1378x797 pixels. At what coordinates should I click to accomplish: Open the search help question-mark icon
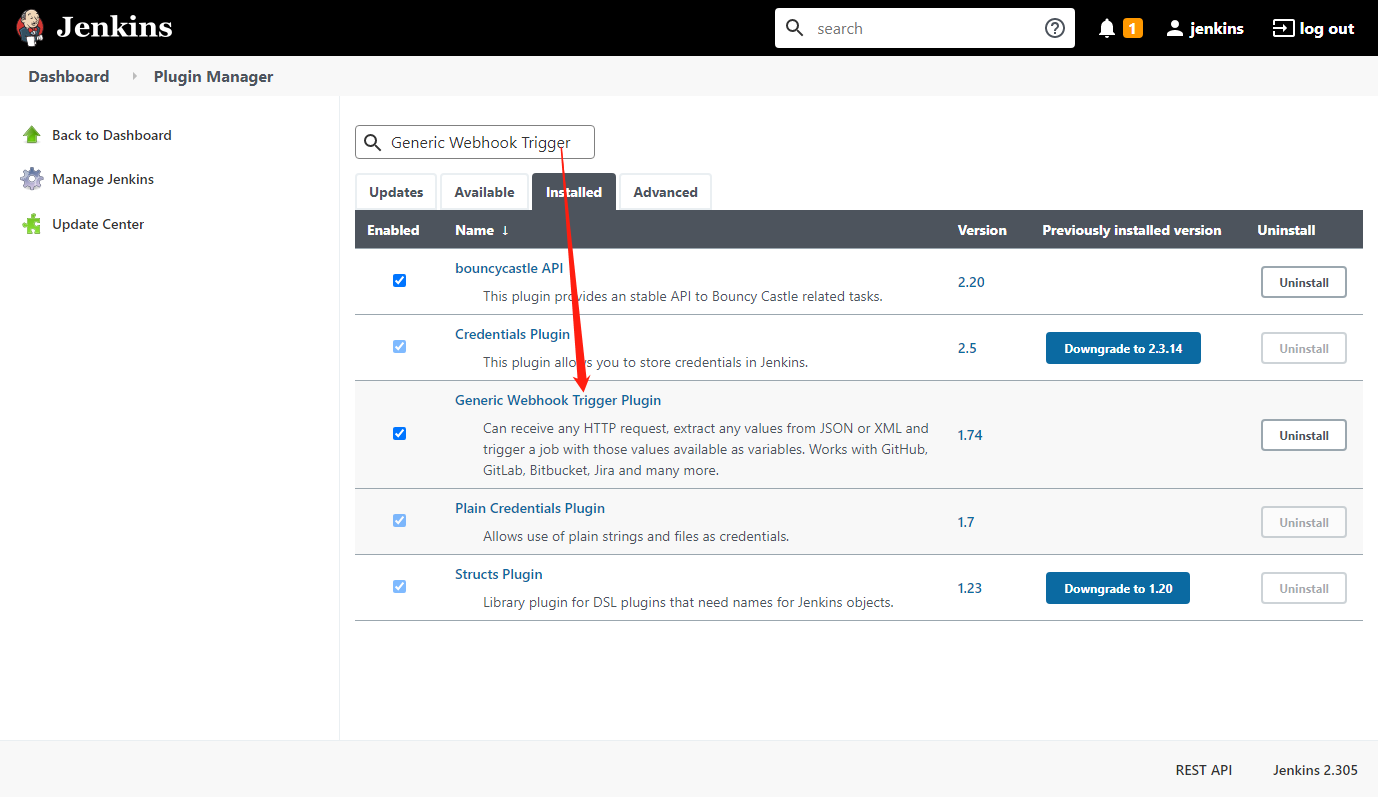point(1055,28)
